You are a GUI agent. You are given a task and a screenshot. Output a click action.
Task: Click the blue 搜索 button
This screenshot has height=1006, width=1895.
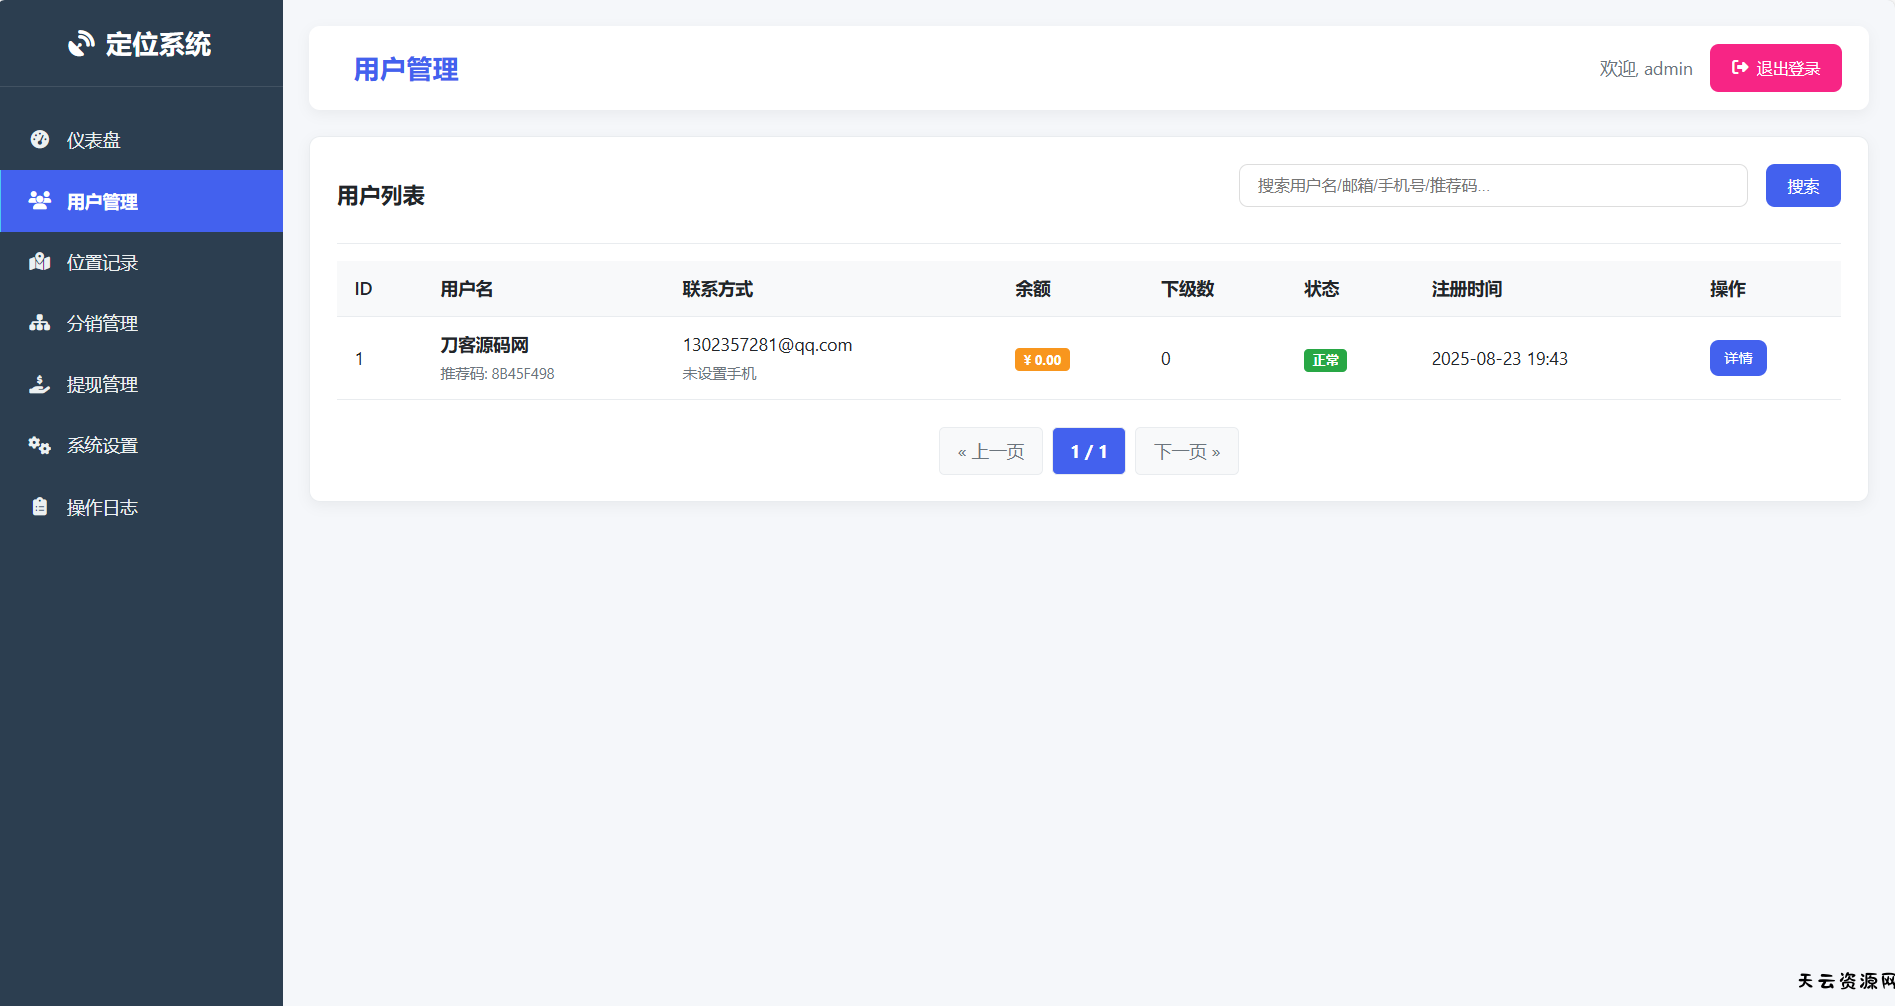click(1802, 186)
